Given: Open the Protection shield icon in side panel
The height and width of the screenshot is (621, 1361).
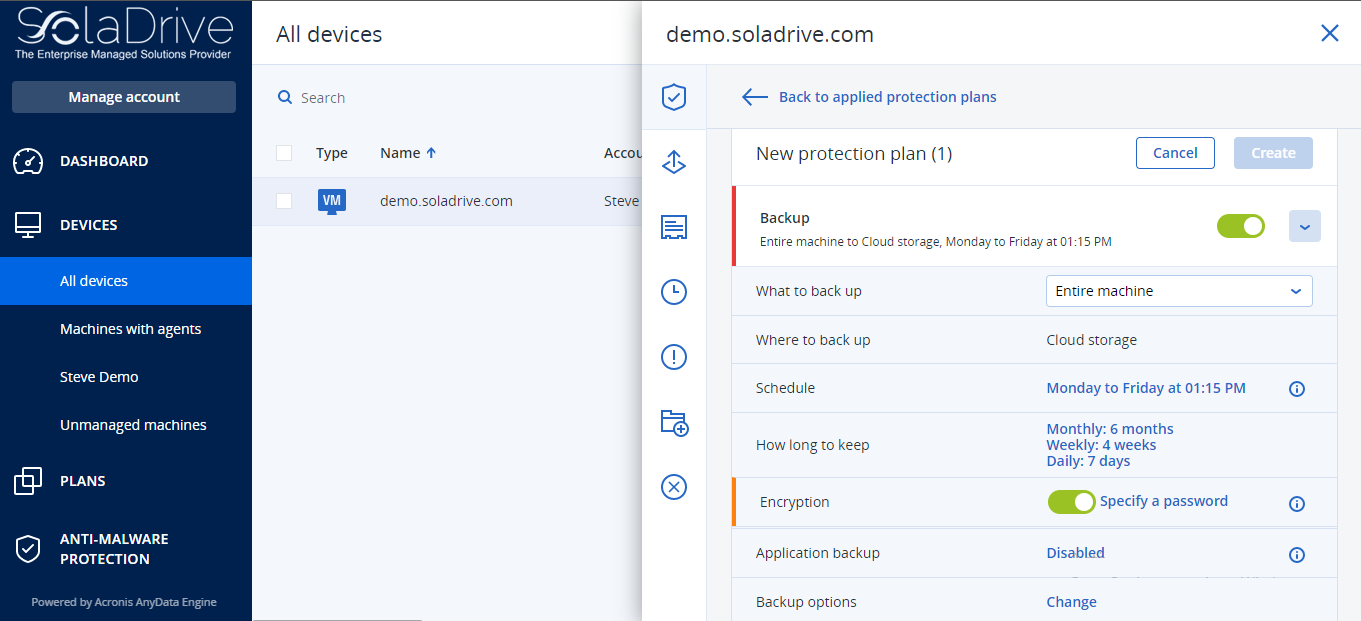Looking at the screenshot, I should click(x=674, y=97).
